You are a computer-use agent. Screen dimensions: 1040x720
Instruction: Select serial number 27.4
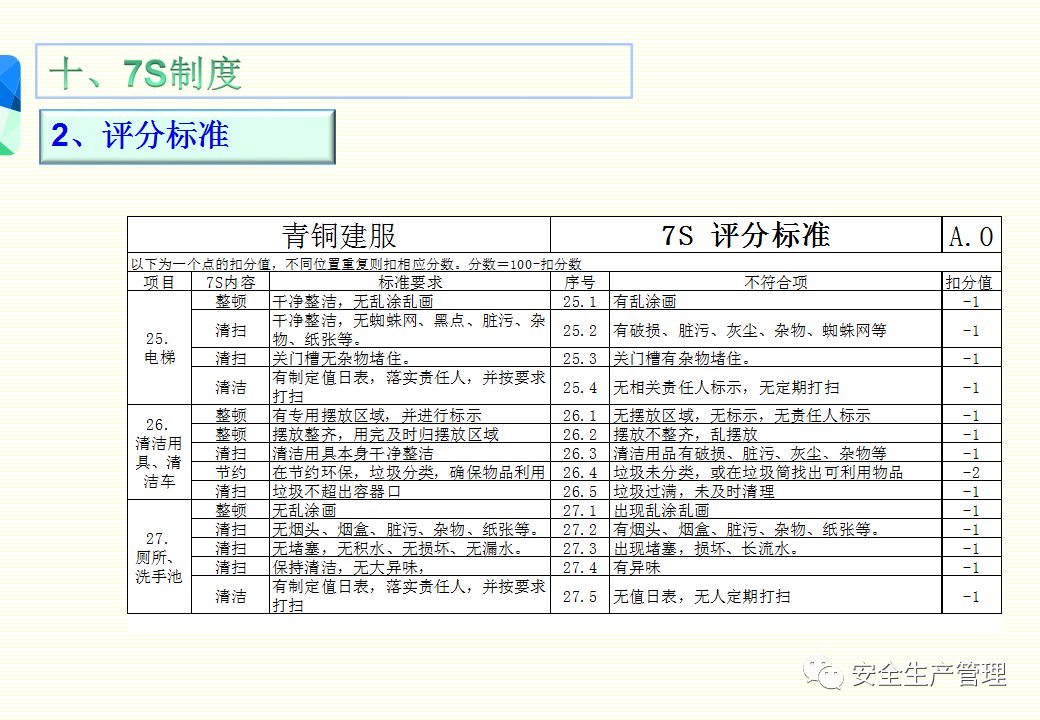tap(580, 567)
